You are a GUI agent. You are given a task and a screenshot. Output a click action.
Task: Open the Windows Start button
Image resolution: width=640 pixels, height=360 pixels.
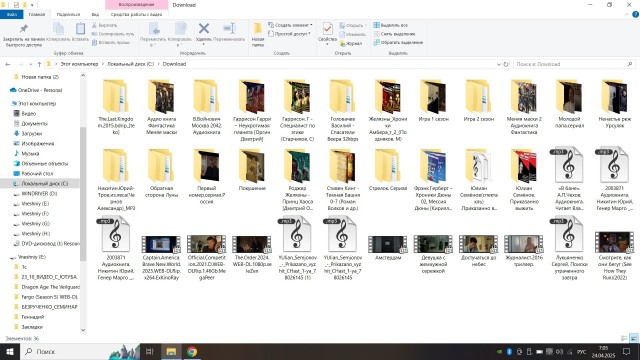click(10, 351)
